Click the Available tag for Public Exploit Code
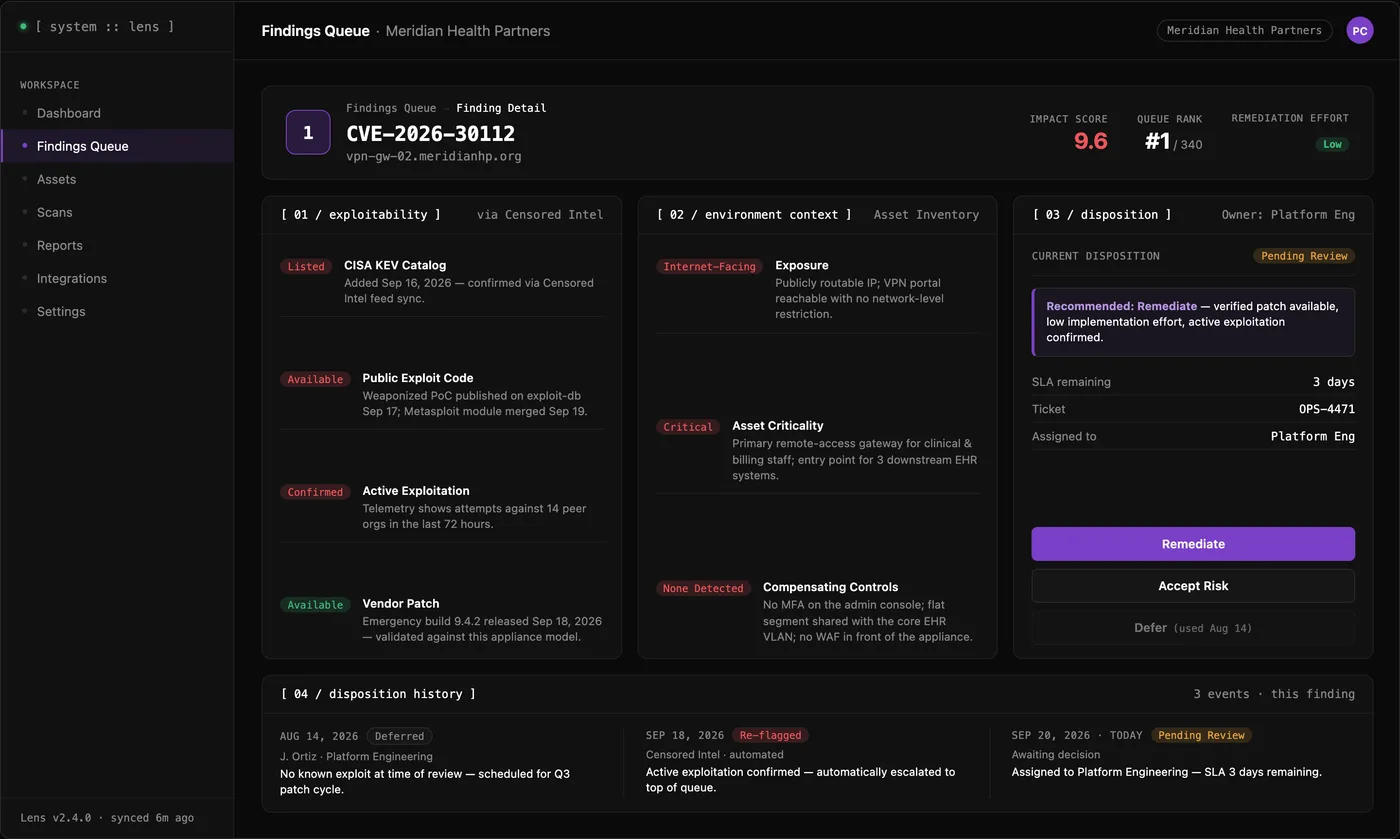 pyautogui.click(x=315, y=380)
